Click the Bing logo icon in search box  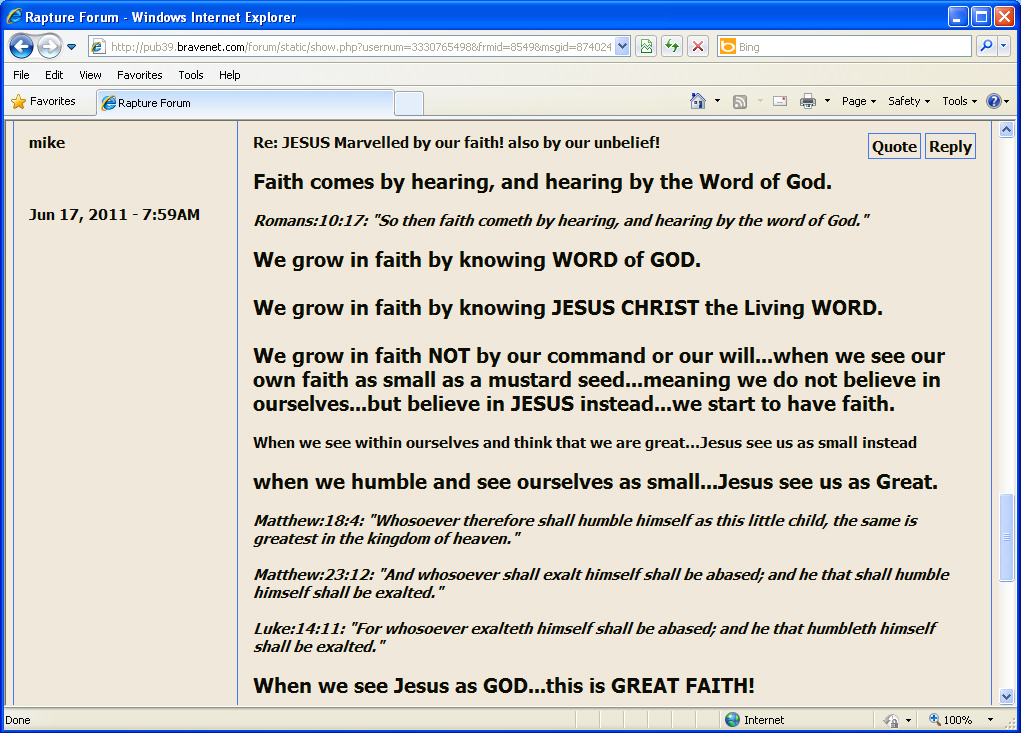click(x=727, y=46)
